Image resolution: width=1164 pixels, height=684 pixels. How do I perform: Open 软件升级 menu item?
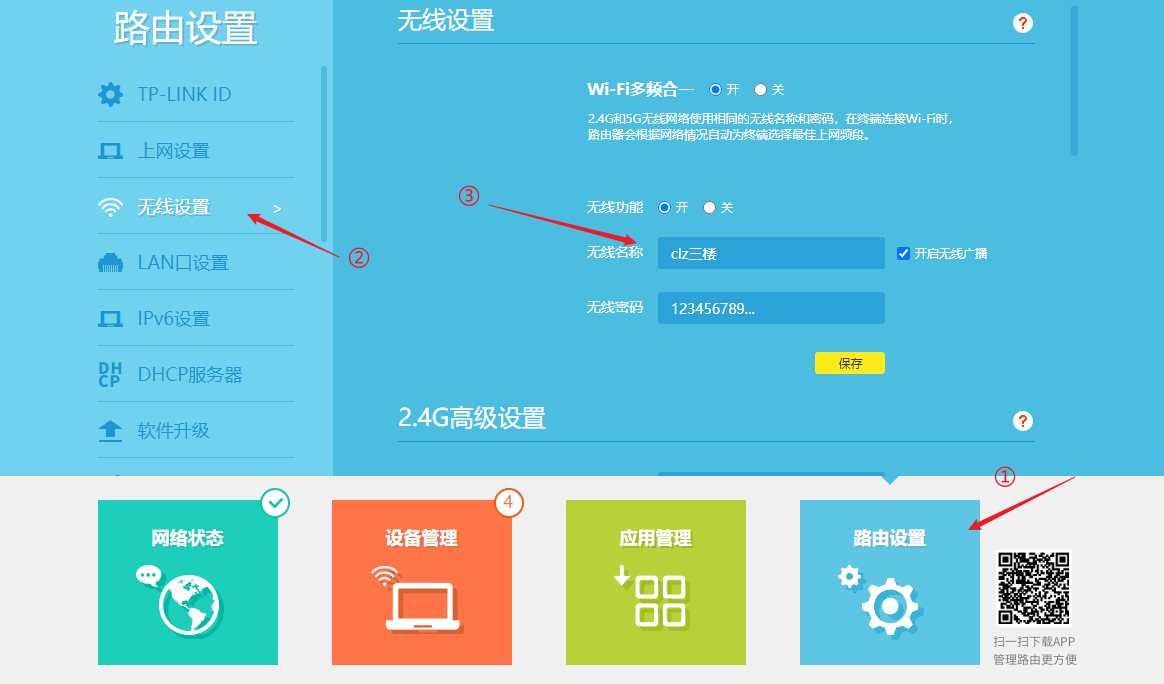(x=196, y=431)
